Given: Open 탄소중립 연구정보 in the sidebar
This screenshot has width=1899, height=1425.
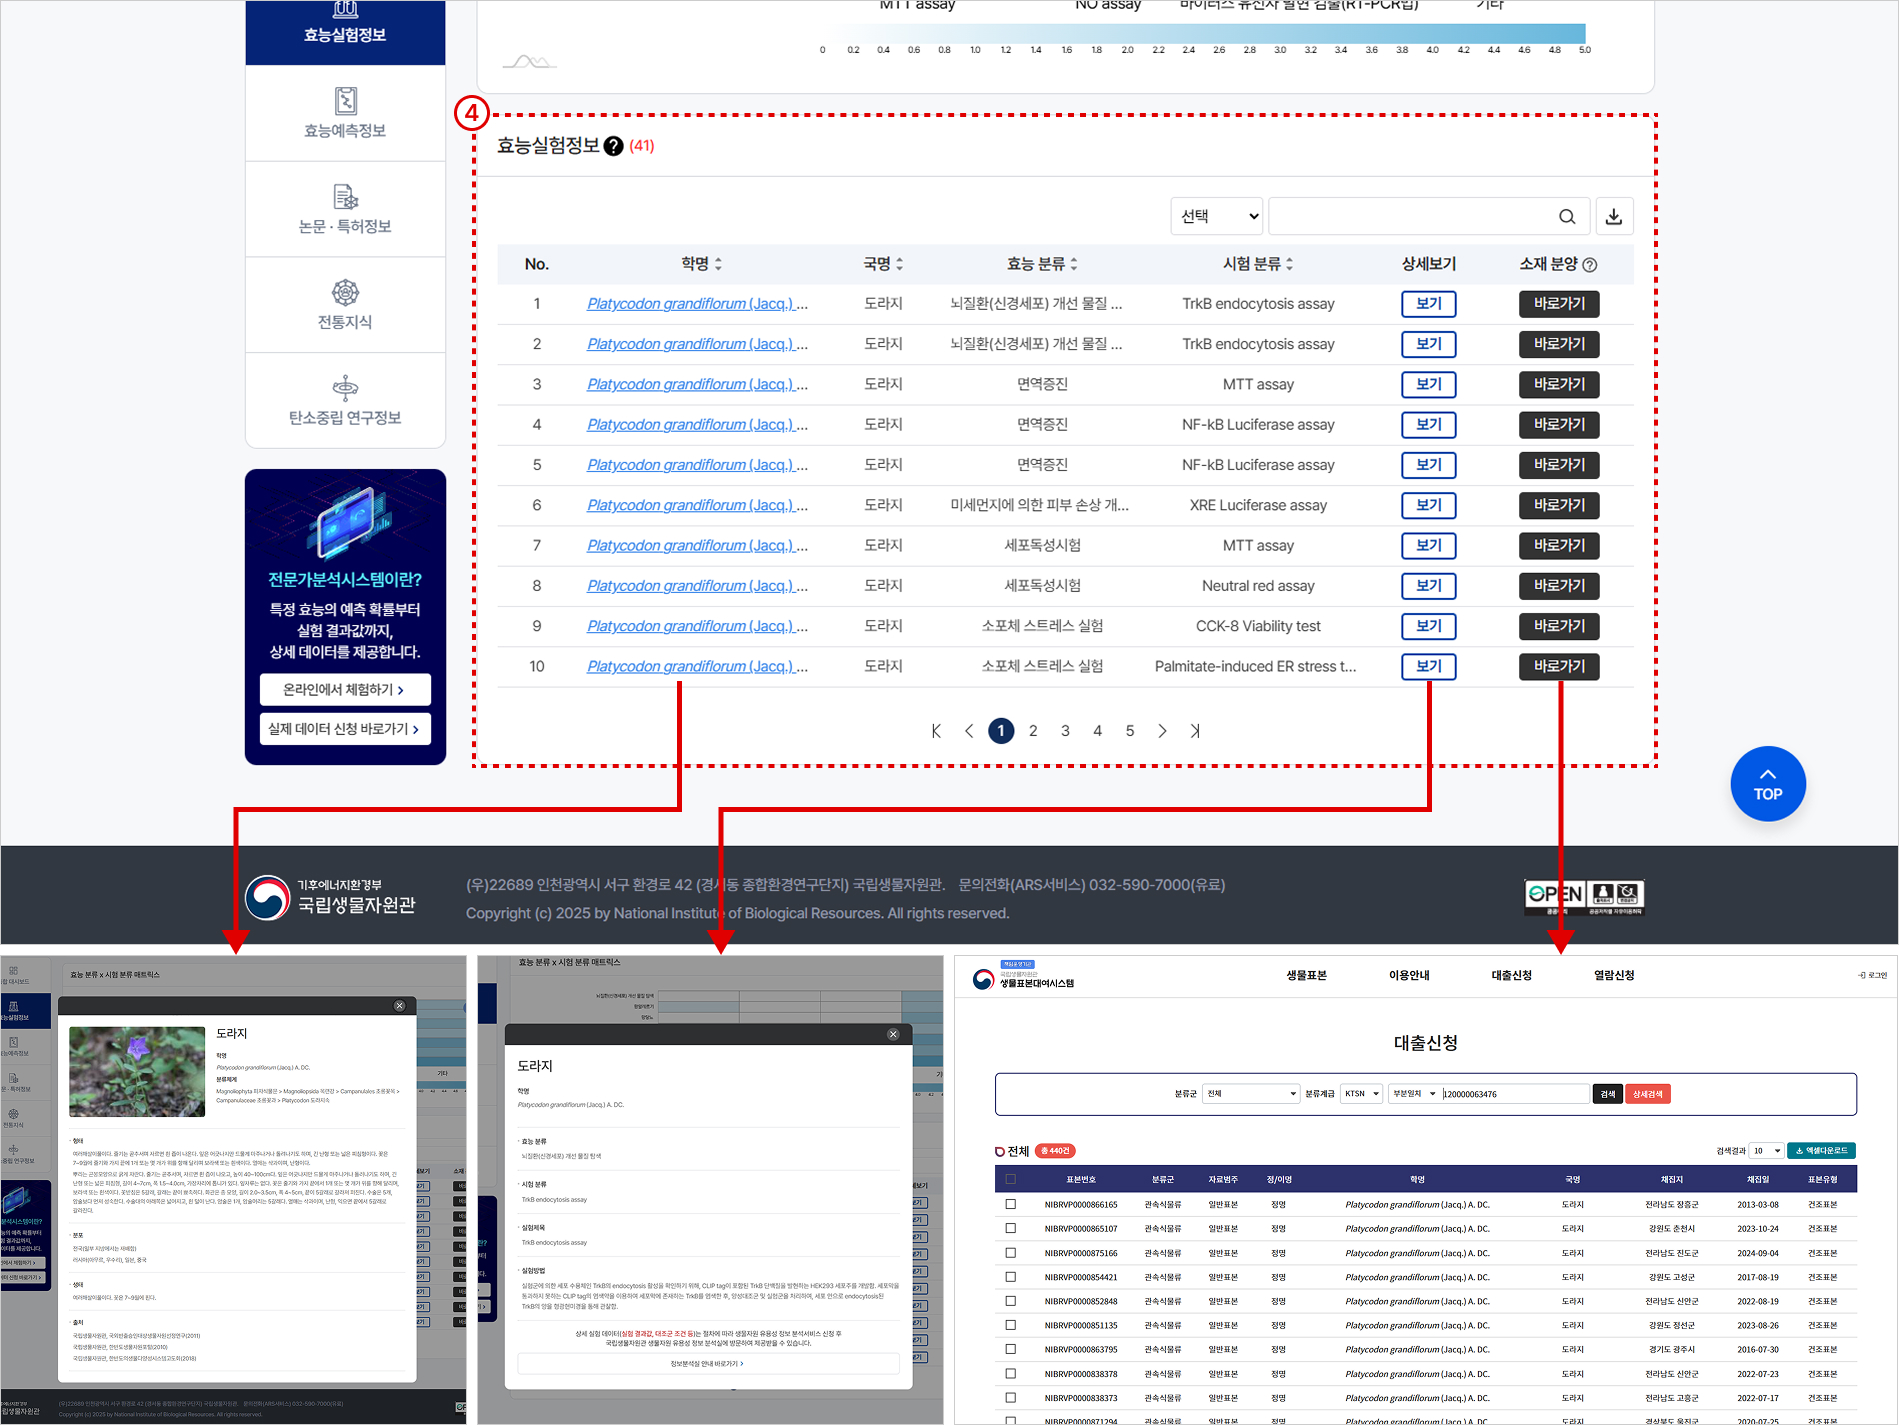Looking at the screenshot, I should [345, 401].
